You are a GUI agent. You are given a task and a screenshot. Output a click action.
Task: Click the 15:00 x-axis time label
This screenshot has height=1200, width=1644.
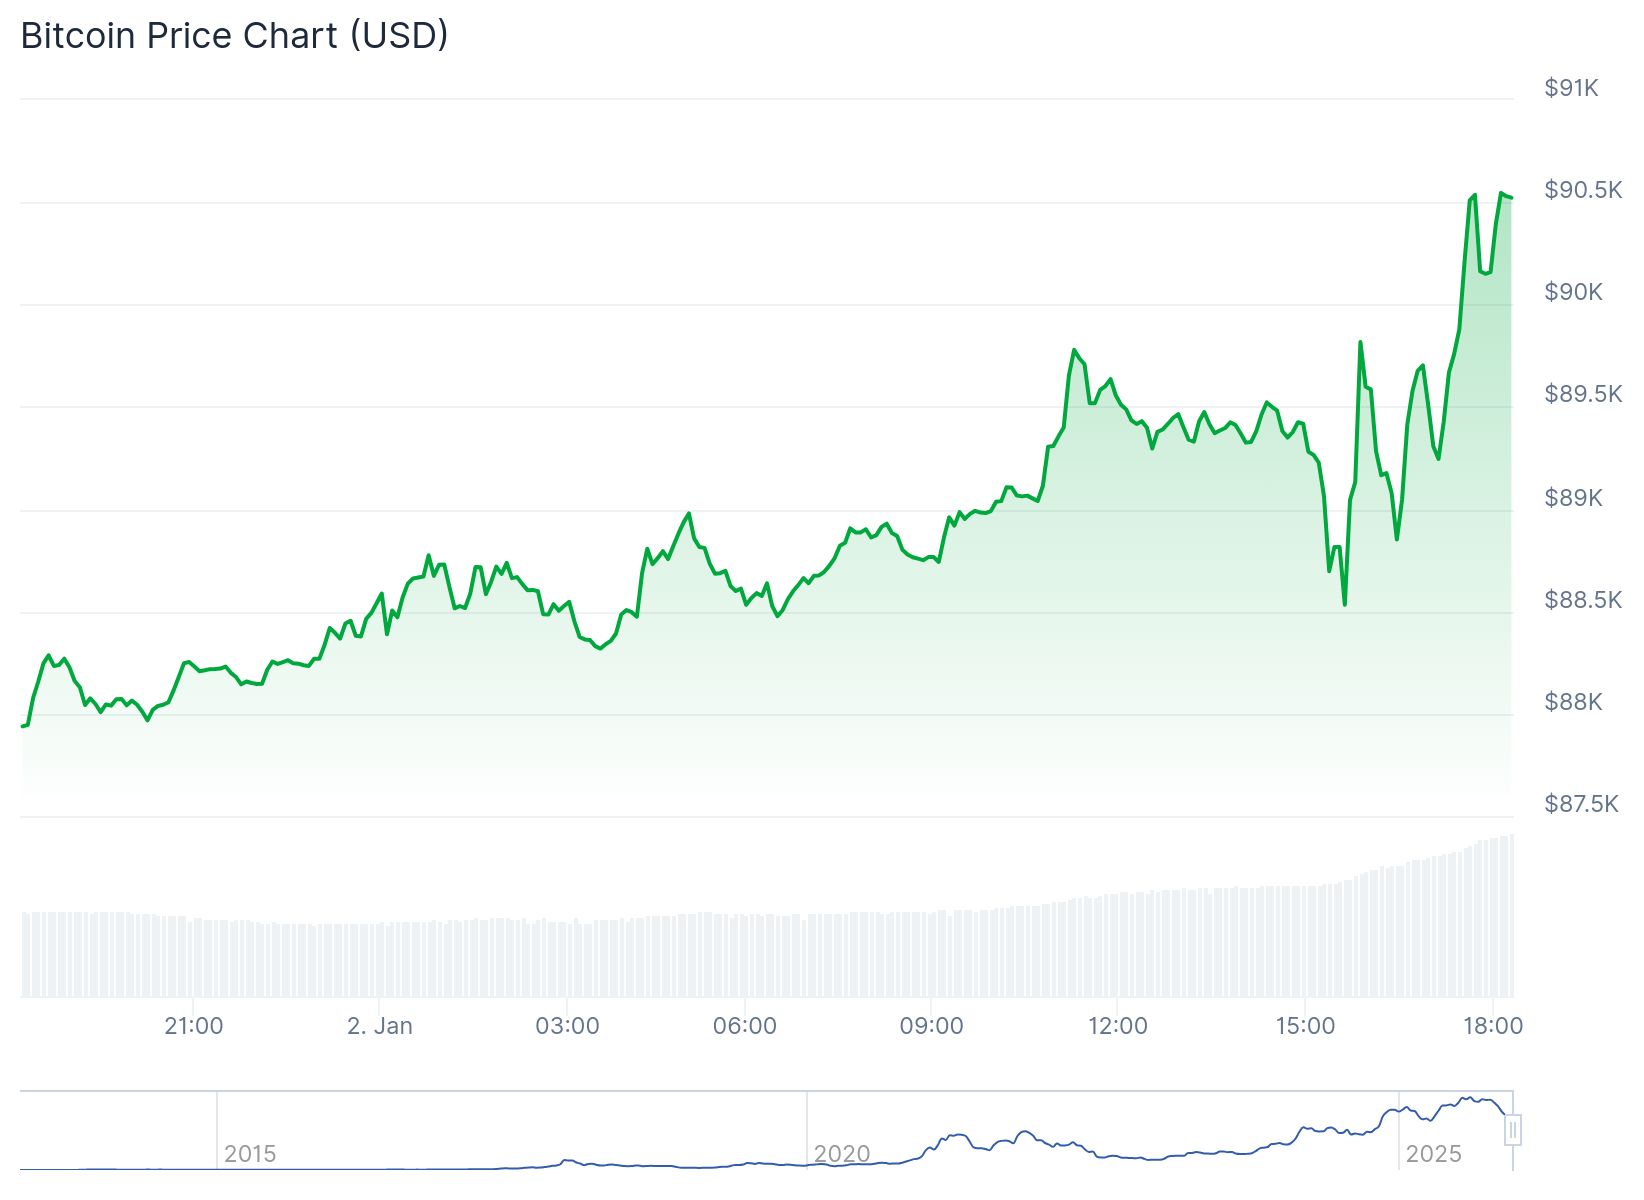(x=1305, y=1026)
